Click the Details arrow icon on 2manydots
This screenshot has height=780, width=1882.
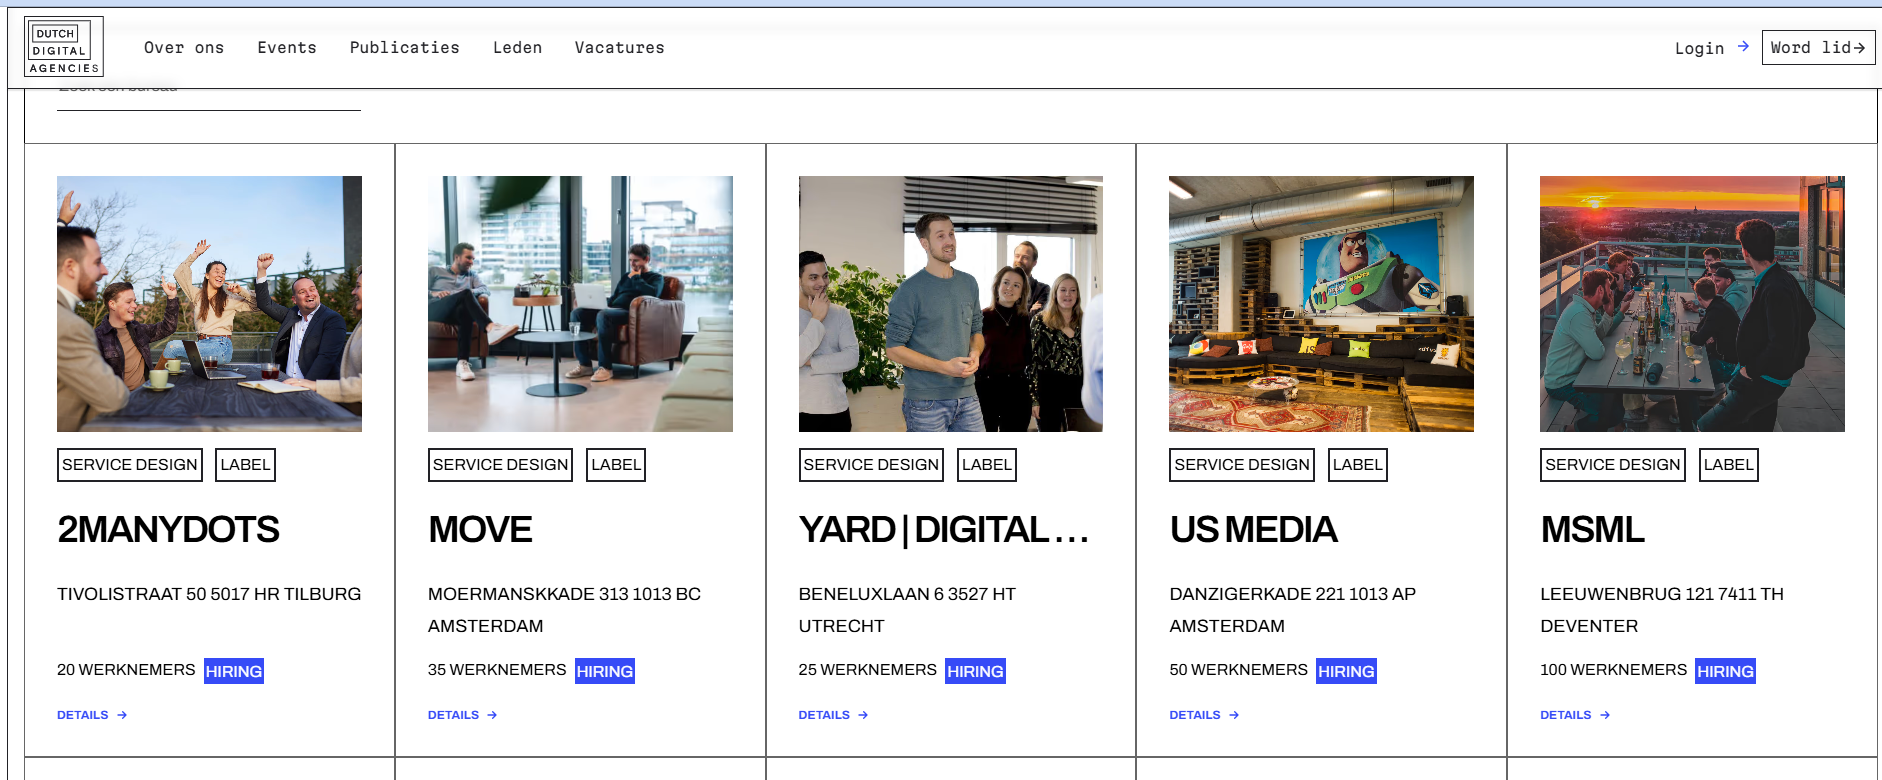[122, 715]
